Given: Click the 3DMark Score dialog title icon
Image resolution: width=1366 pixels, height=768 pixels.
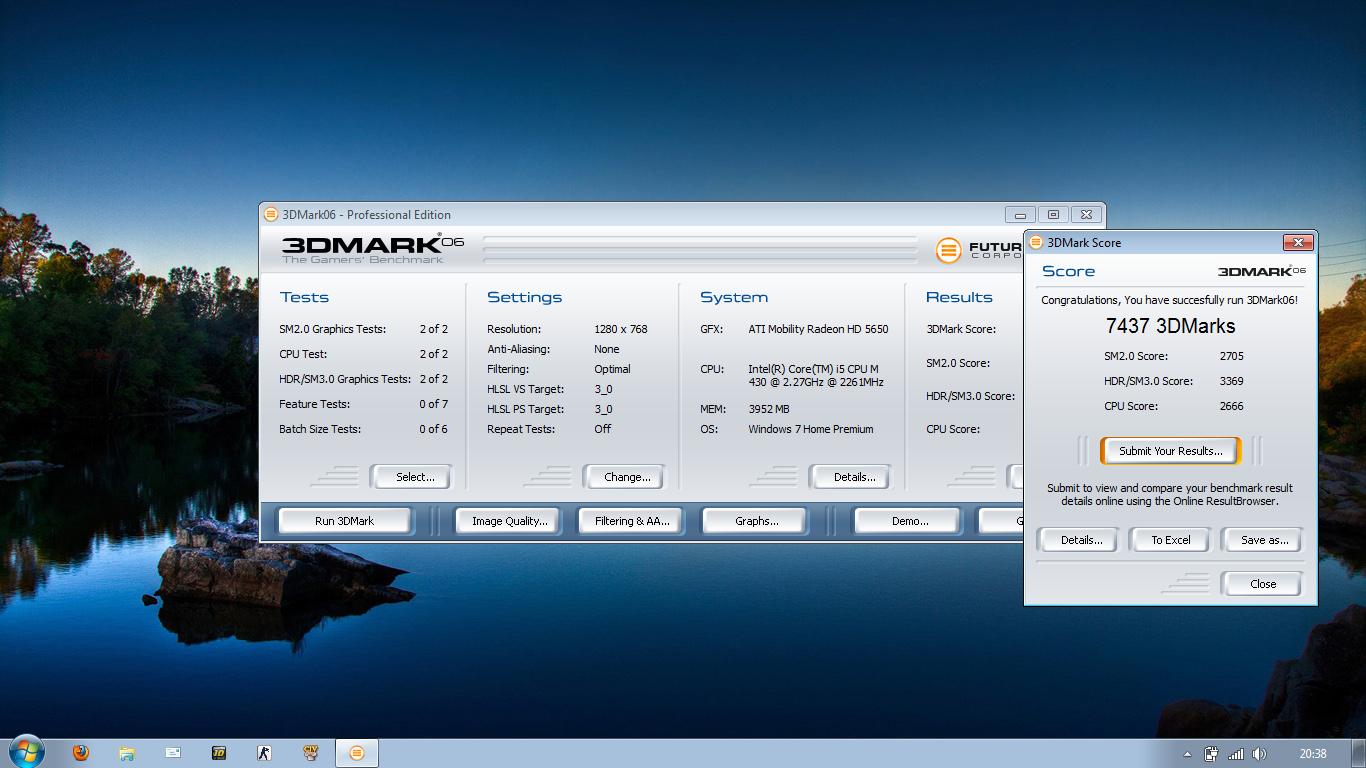Looking at the screenshot, I should 1036,242.
